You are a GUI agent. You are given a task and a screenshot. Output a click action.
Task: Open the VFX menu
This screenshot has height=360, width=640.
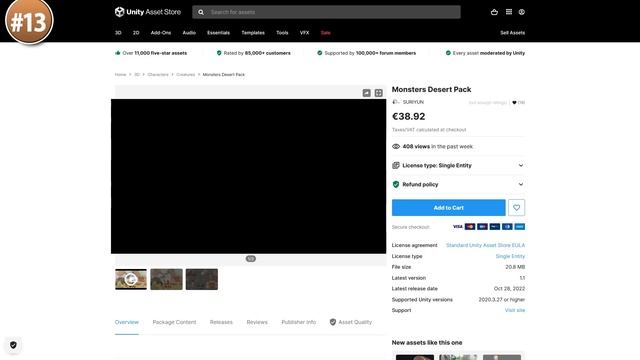pyautogui.click(x=304, y=33)
